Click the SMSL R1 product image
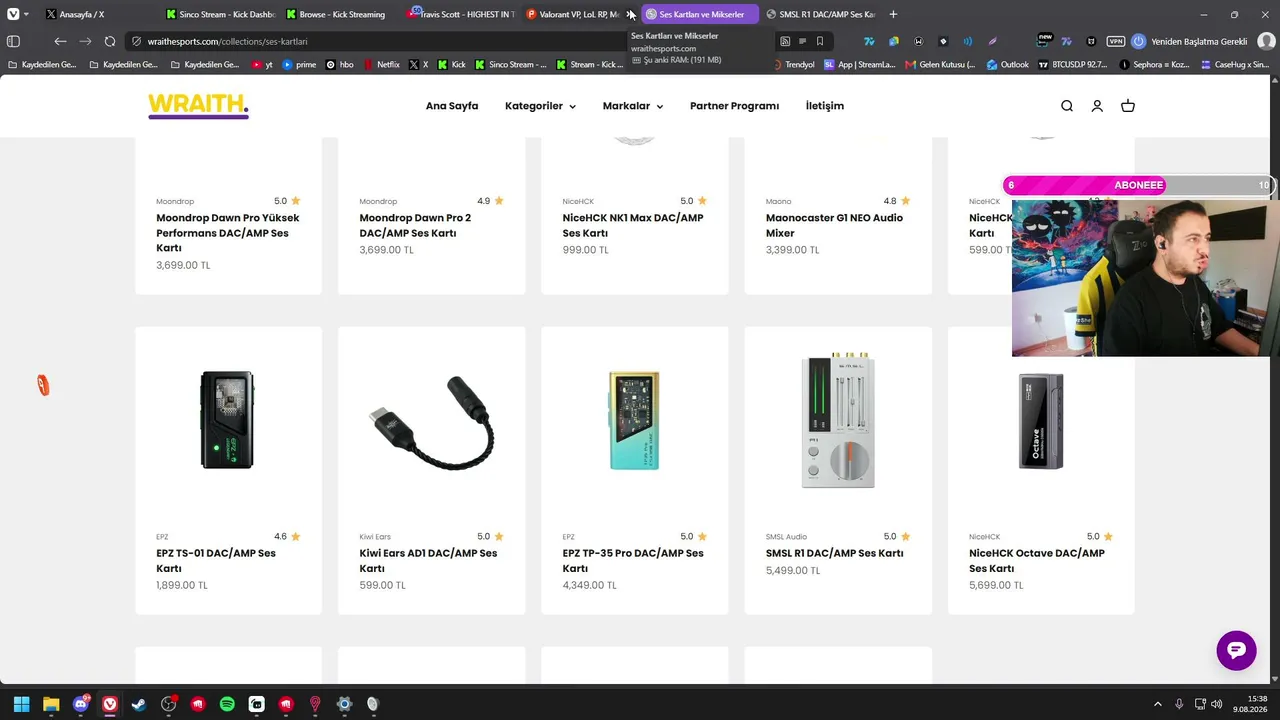The image size is (1280, 720). (x=838, y=420)
